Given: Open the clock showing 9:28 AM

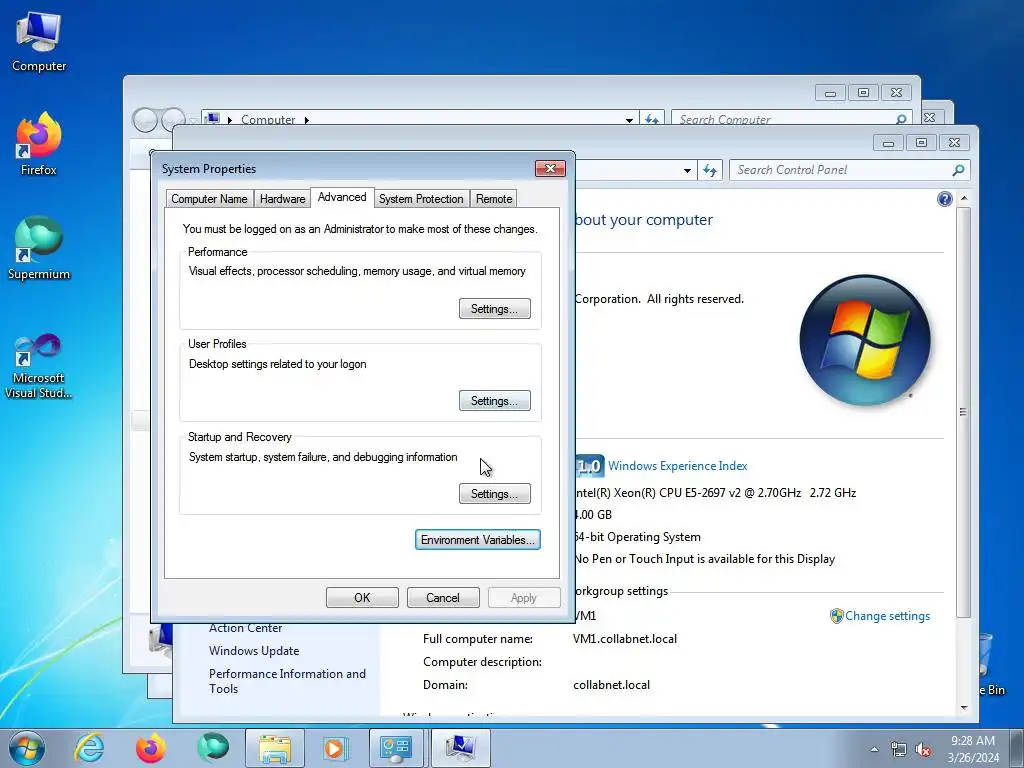Looking at the screenshot, I should (x=973, y=748).
